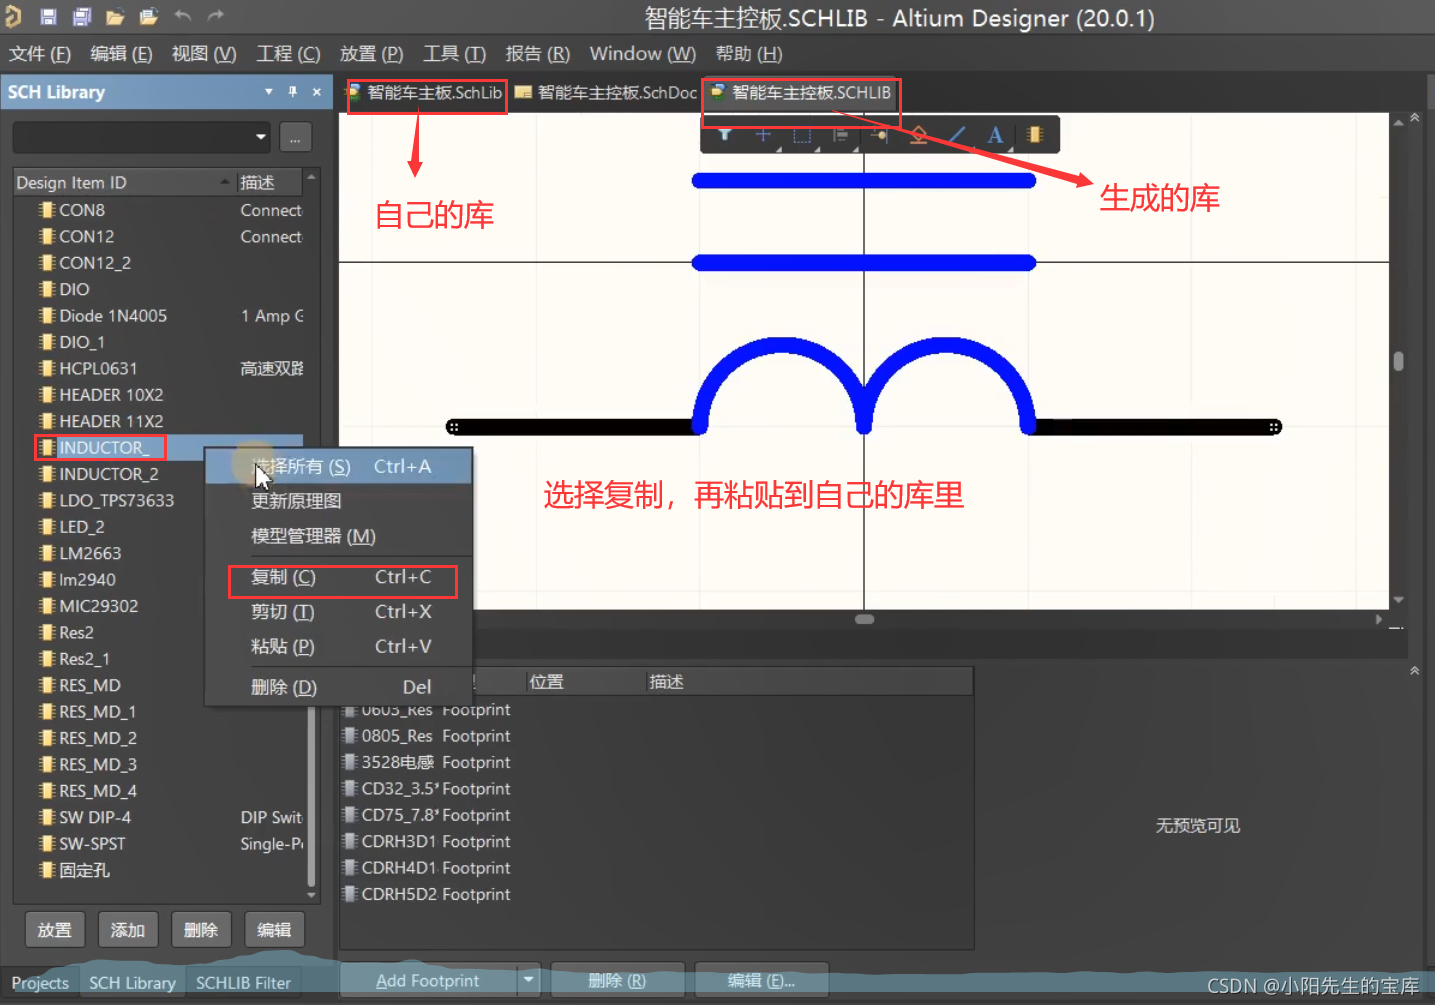Click the Save icon in title bar
This screenshot has width=1435, height=1005.
click(47, 16)
